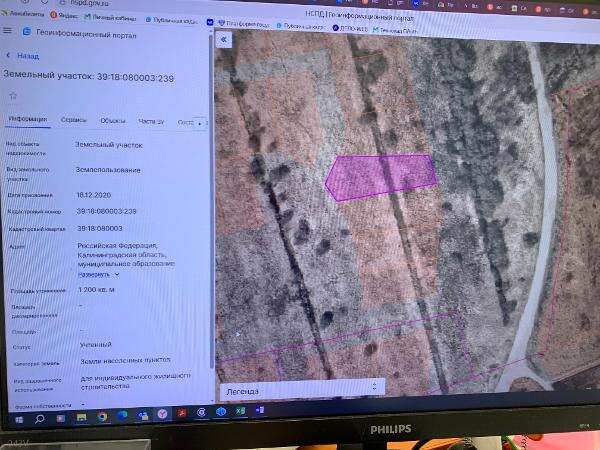Click the cadastral number value 39:18:080003:239
The width and height of the screenshot is (600, 450).
click(106, 211)
